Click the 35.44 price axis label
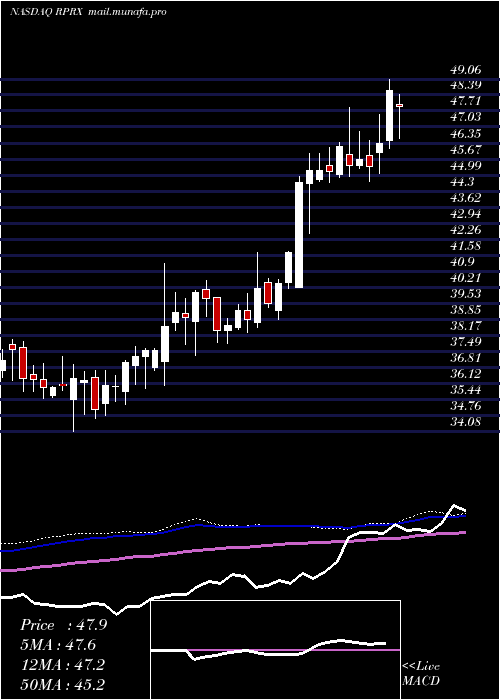The image size is (500, 700). click(x=466, y=391)
